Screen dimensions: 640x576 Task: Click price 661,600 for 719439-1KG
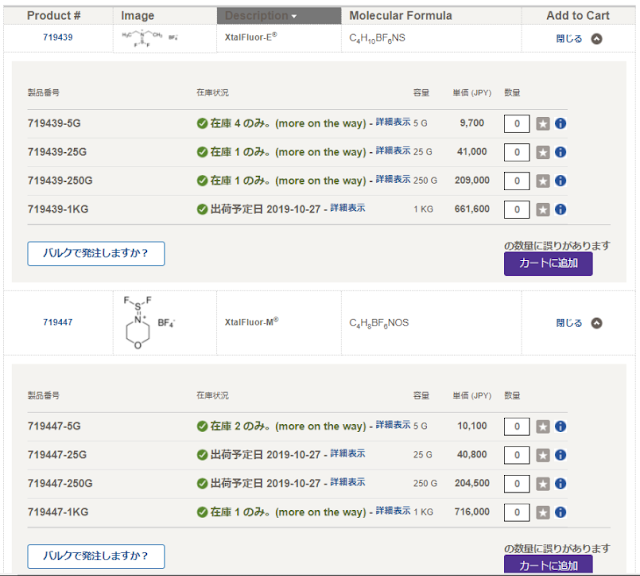tap(472, 209)
